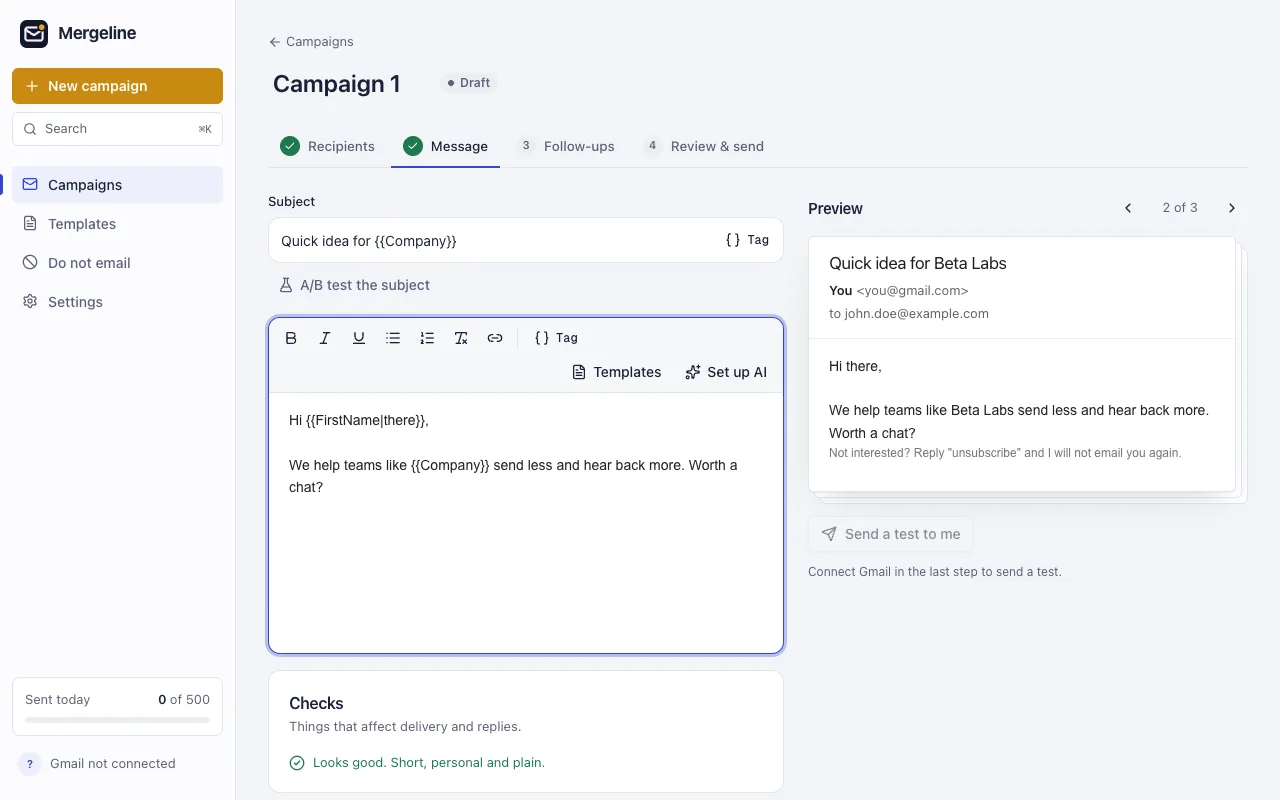Click A/B test the subject

point(354,285)
